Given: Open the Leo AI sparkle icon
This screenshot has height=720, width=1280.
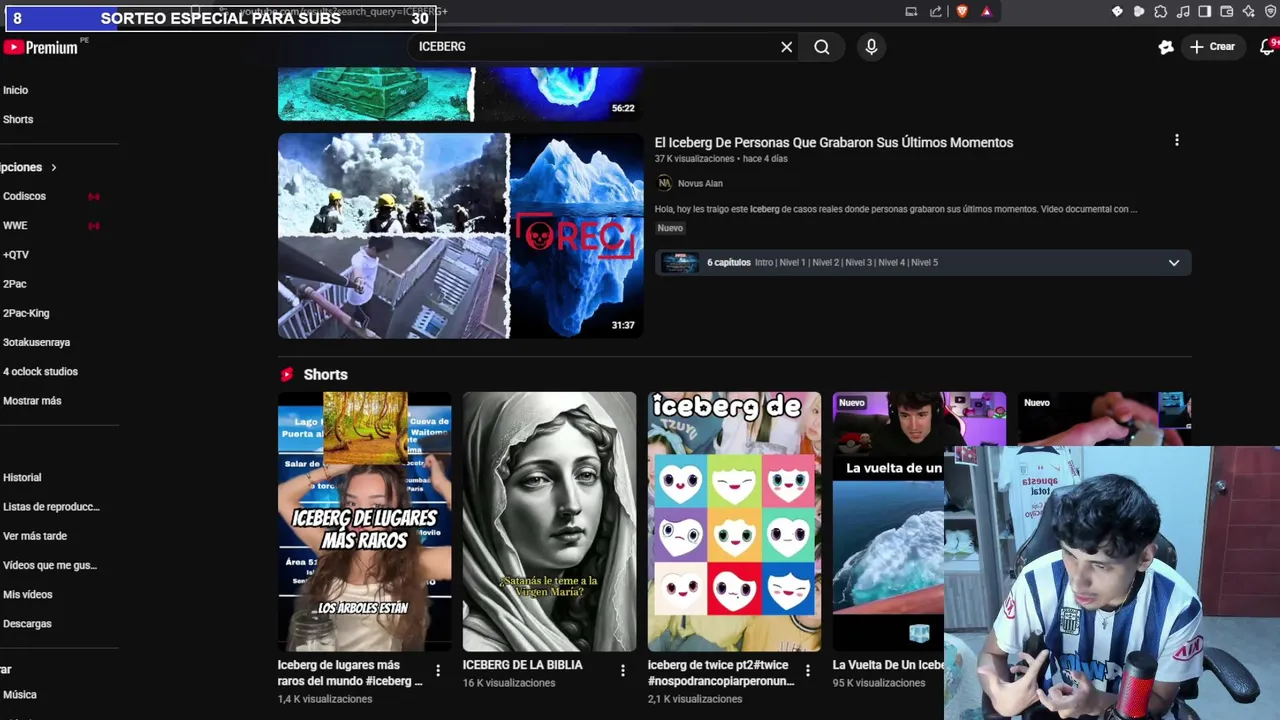Looking at the screenshot, I should 1249,12.
